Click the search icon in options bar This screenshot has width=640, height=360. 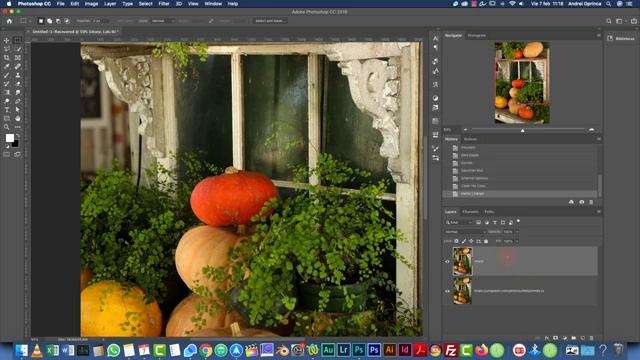click(609, 21)
